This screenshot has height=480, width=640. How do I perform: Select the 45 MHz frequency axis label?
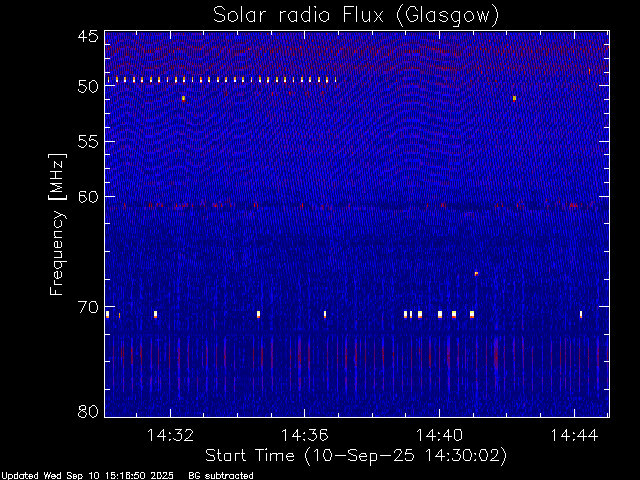click(88, 36)
